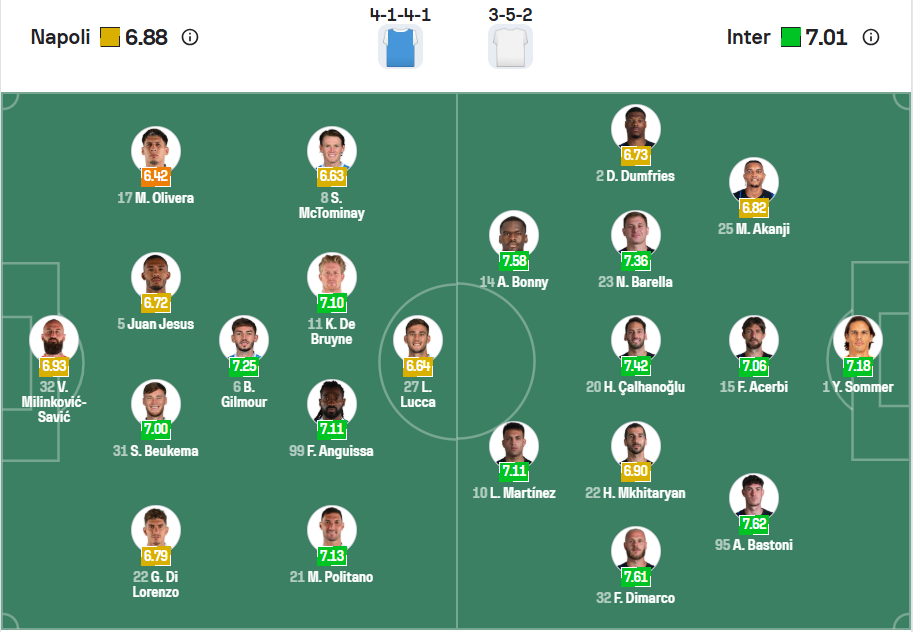
Task: Click B. Gilmour's 7.25 rating badge
Action: tap(244, 366)
